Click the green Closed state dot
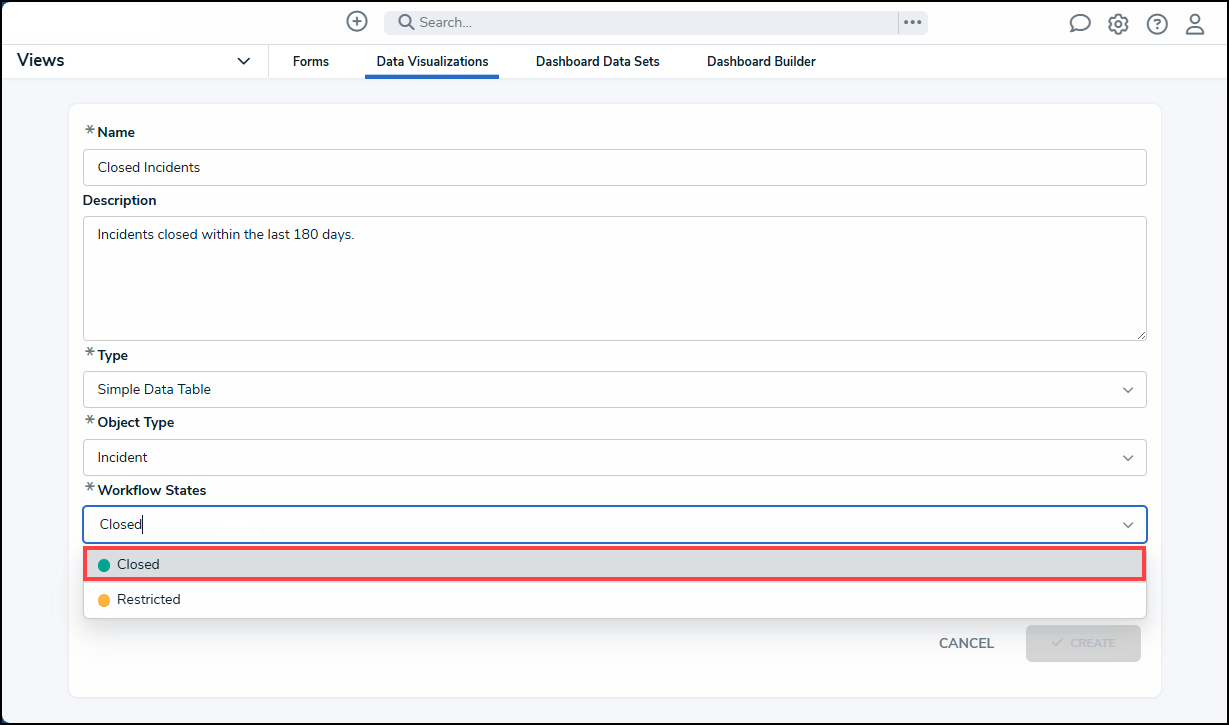Image resolution: width=1229 pixels, height=725 pixels. (104, 565)
